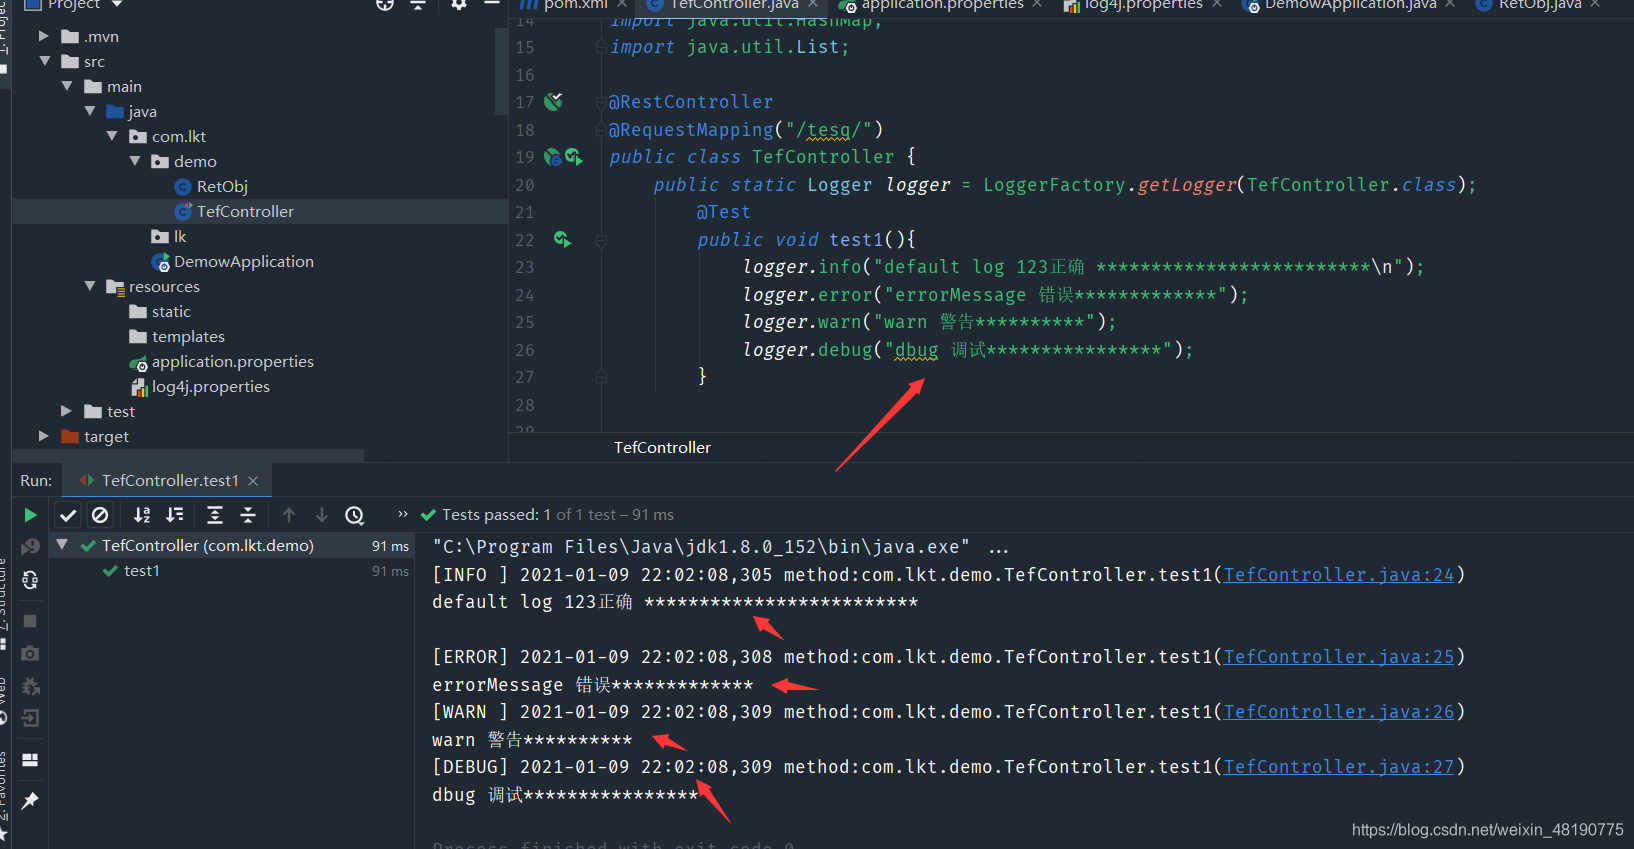This screenshot has height=849, width=1634.
Task: Open link TefController.java:26 in console
Action: tap(1339, 712)
